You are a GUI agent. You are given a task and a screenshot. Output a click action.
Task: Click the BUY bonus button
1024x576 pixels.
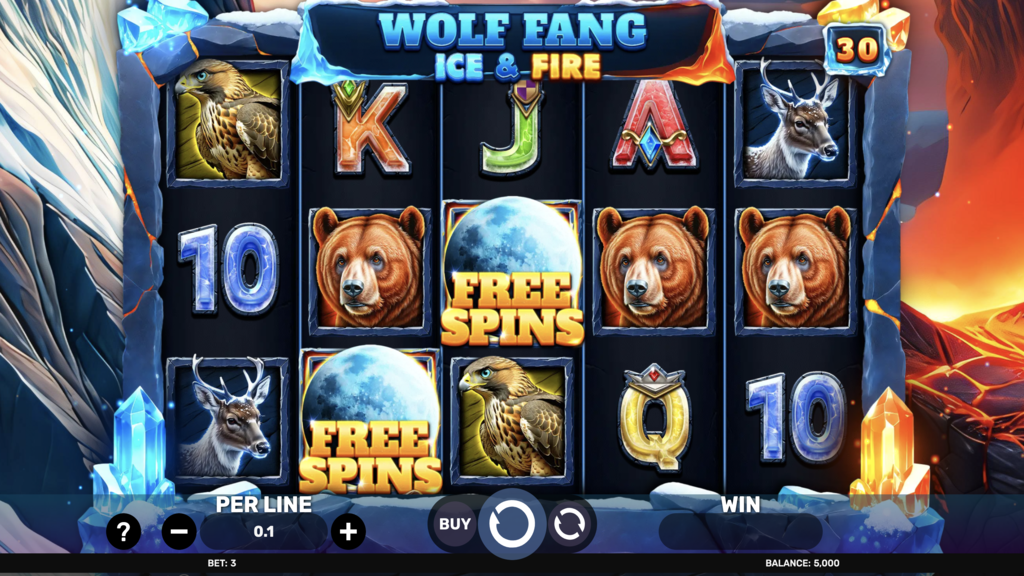point(454,524)
